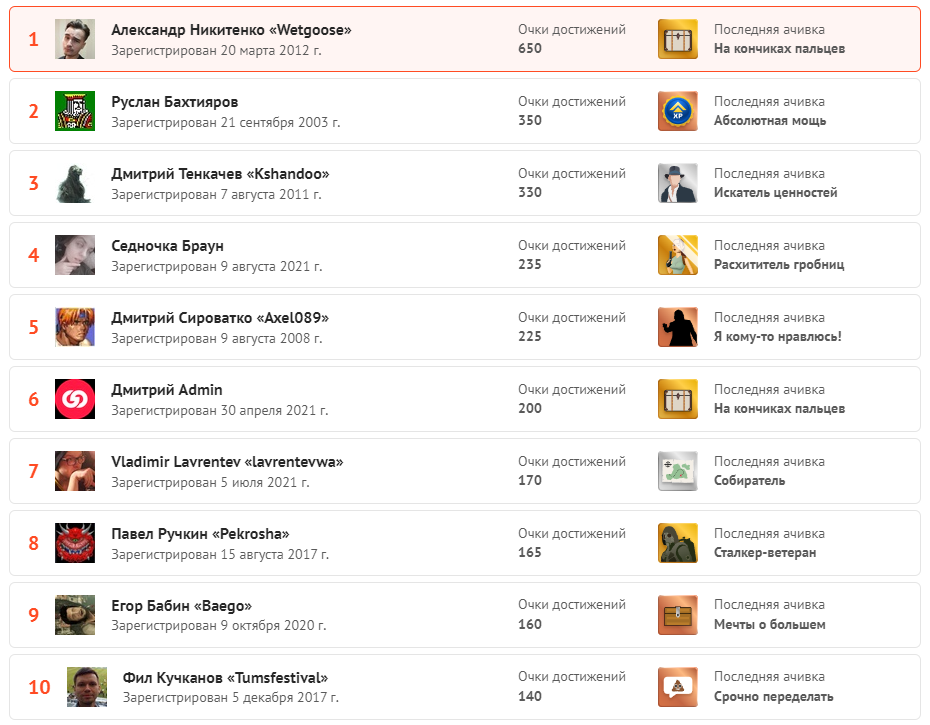Viewport: 930px width, 725px height.
Task: Click Егор Бабин «Baego» avatar
Action: click(x=75, y=615)
